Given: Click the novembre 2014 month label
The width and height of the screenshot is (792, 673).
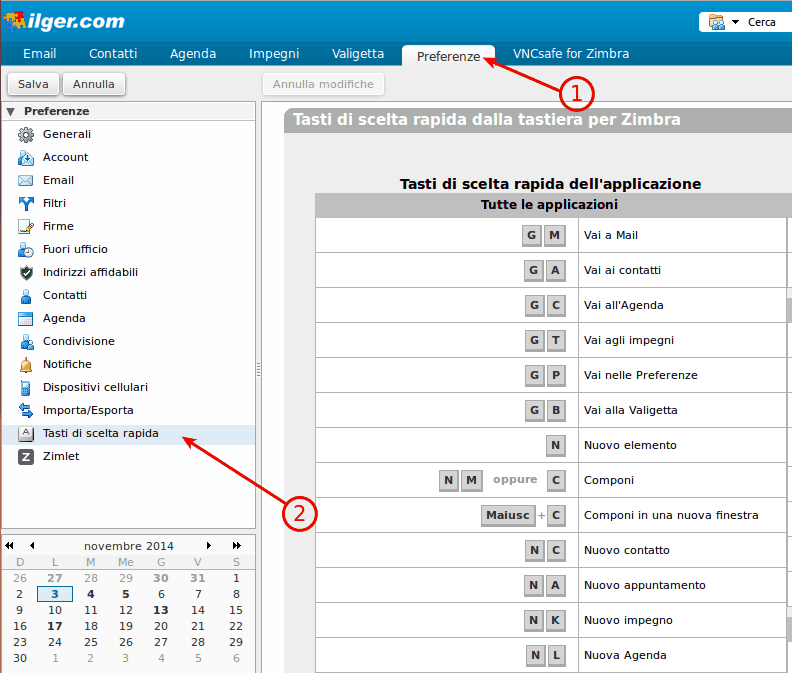Looking at the screenshot, I should (x=129, y=546).
